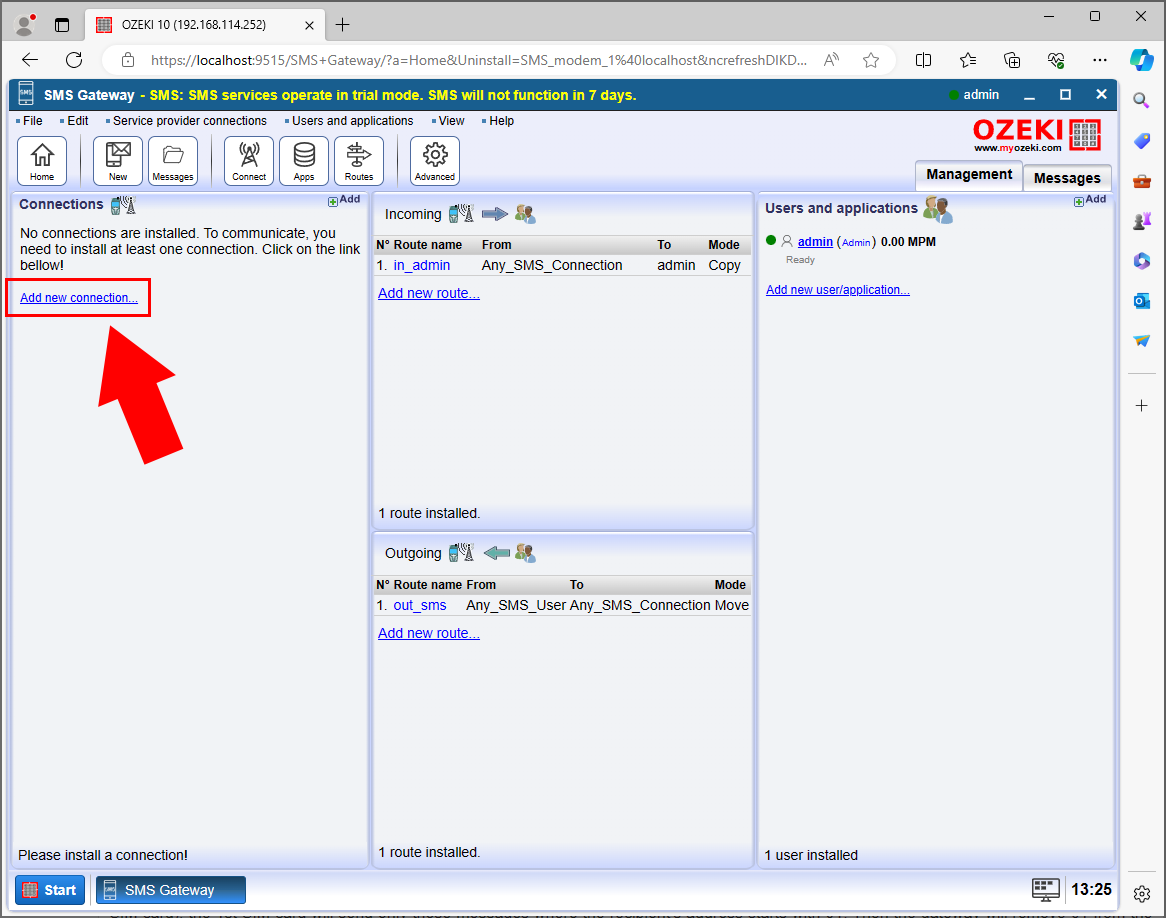Click the admin status in title bar

tap(974, 94)
